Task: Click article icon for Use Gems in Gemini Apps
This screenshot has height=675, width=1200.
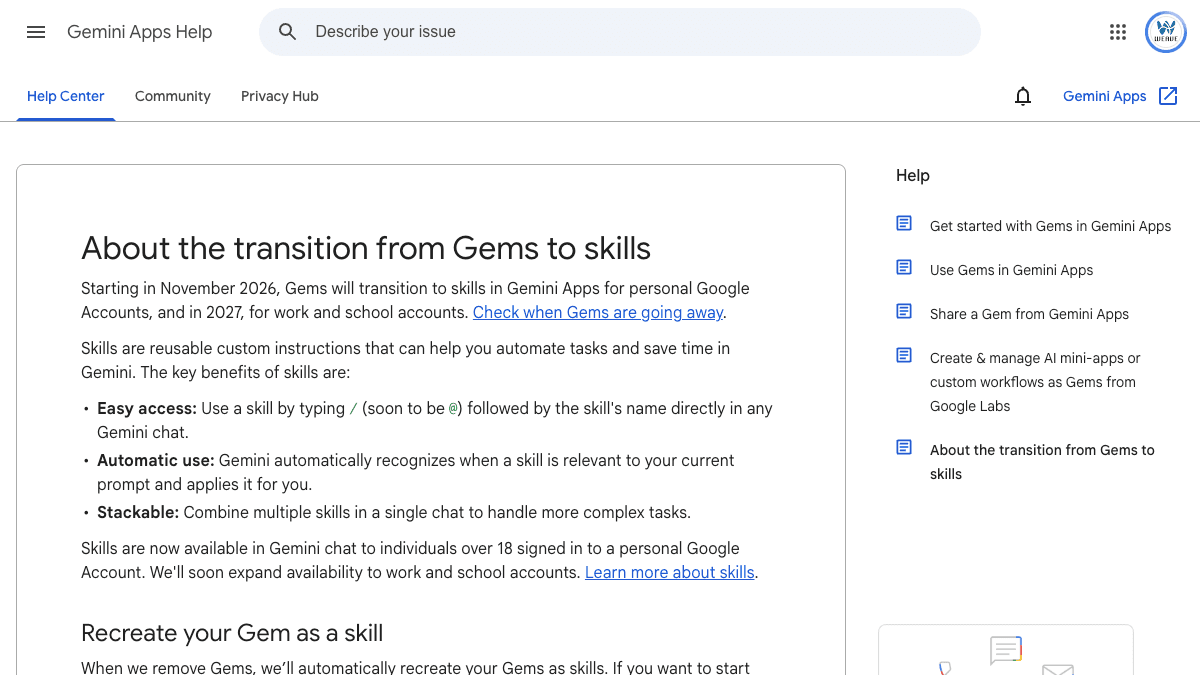Action: point(904,268)
